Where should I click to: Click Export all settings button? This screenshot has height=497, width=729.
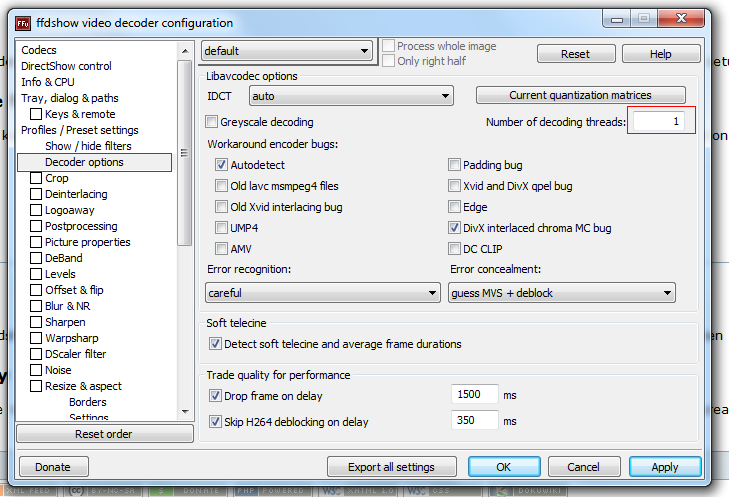click(391, 467)
